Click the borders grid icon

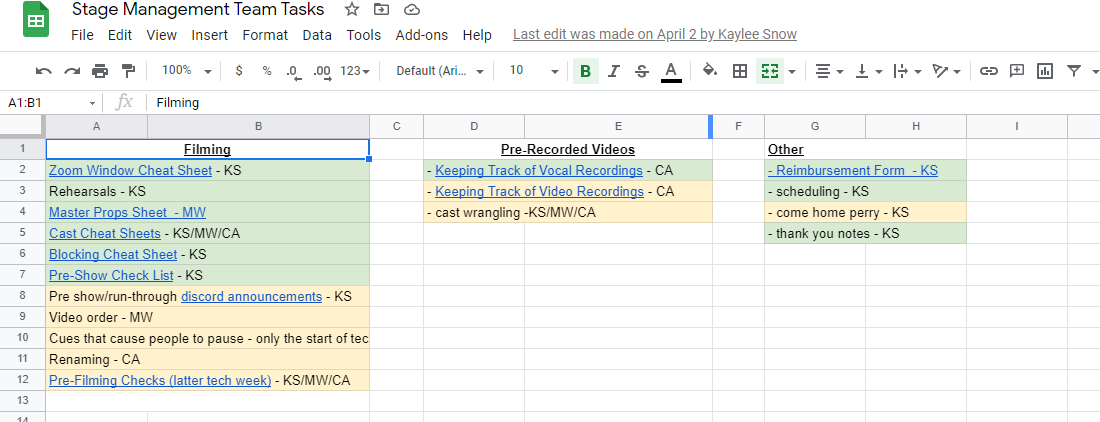[740, 71]
